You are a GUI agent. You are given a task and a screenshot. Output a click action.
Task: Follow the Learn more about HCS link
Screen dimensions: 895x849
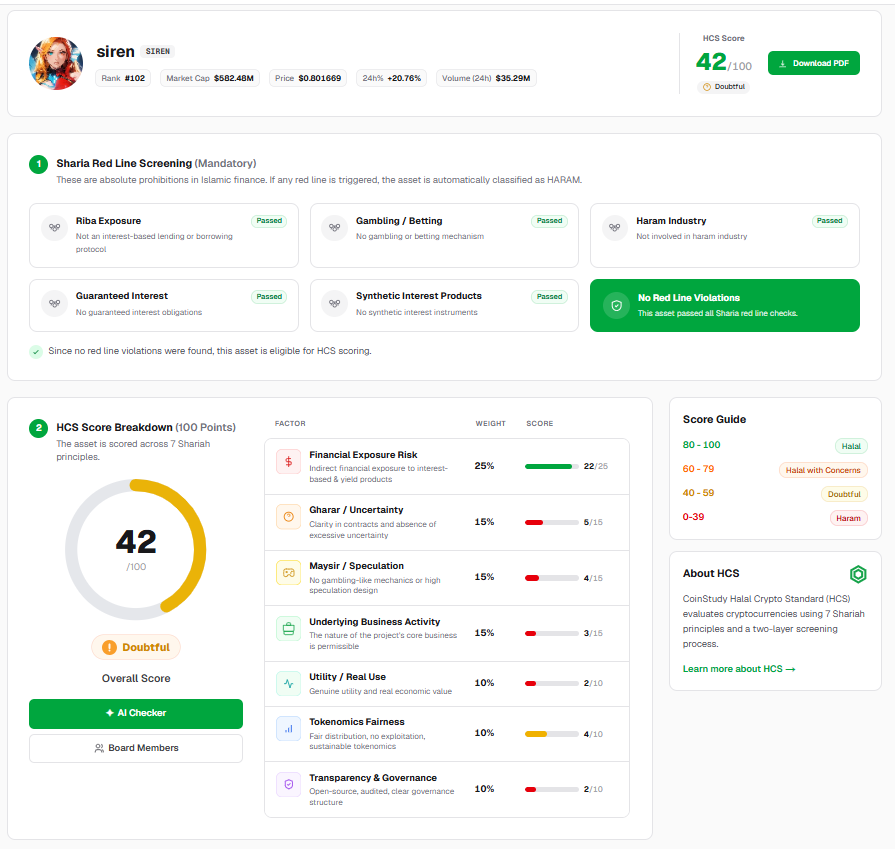739,669
